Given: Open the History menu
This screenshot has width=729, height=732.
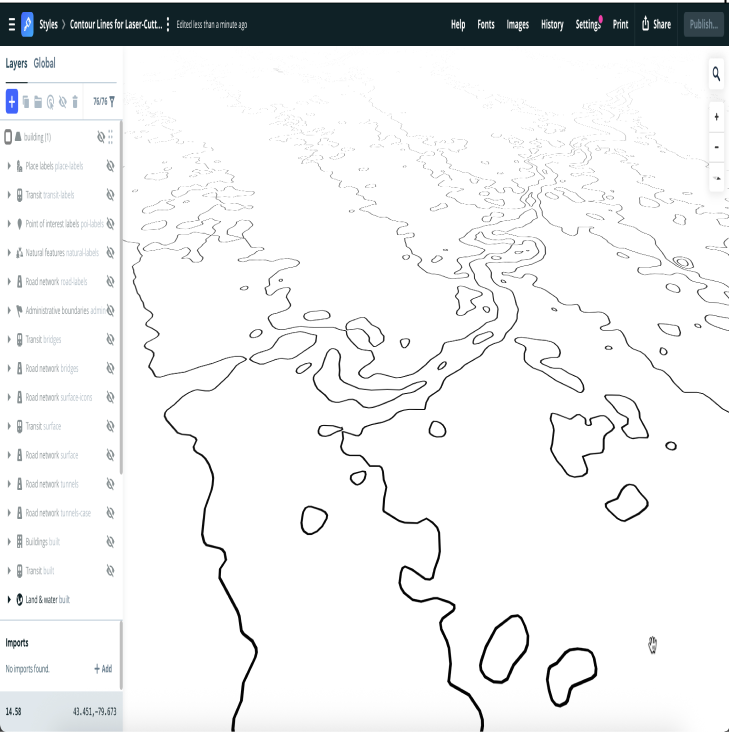Looking at the screenshot, I should [552, 24].
